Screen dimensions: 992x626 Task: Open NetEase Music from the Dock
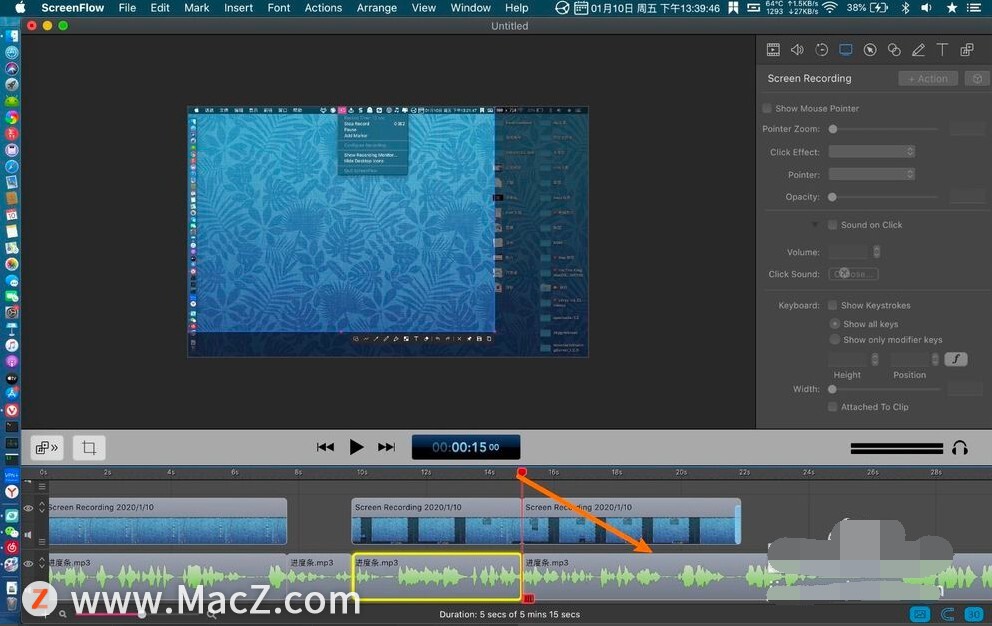[11, 548]
